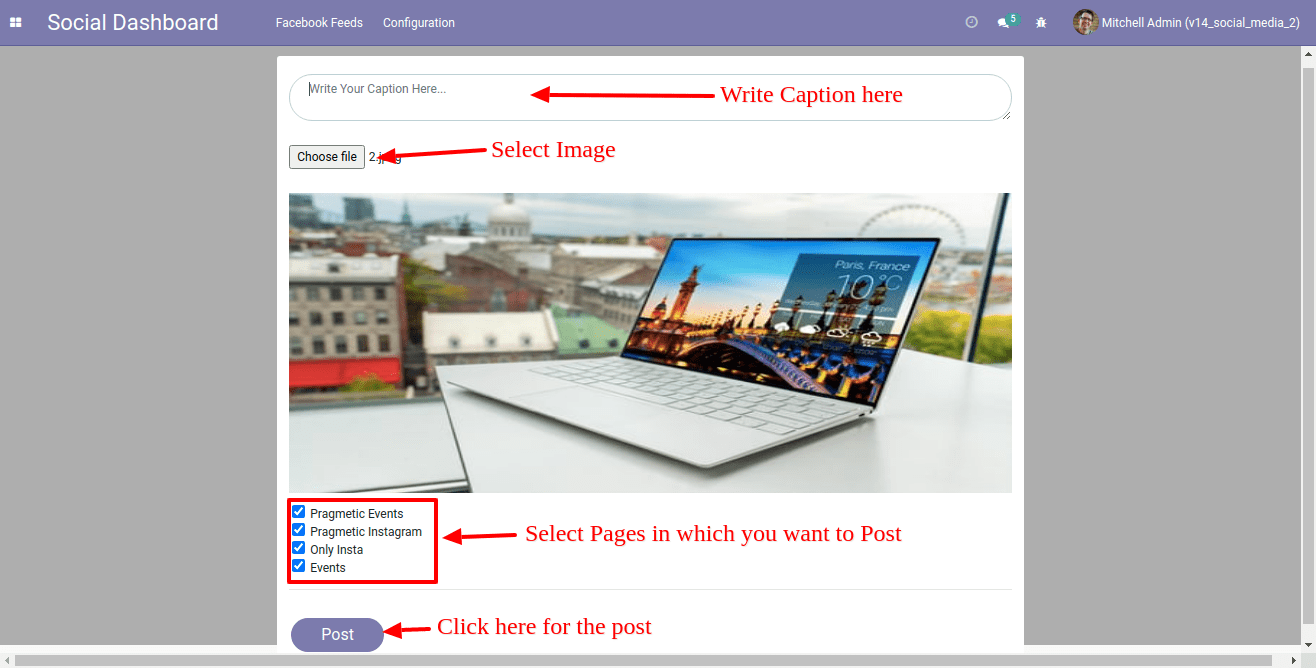Expand the Mitchell Admin user menu
The image size is (1316, 668).
coord(1200,22)
